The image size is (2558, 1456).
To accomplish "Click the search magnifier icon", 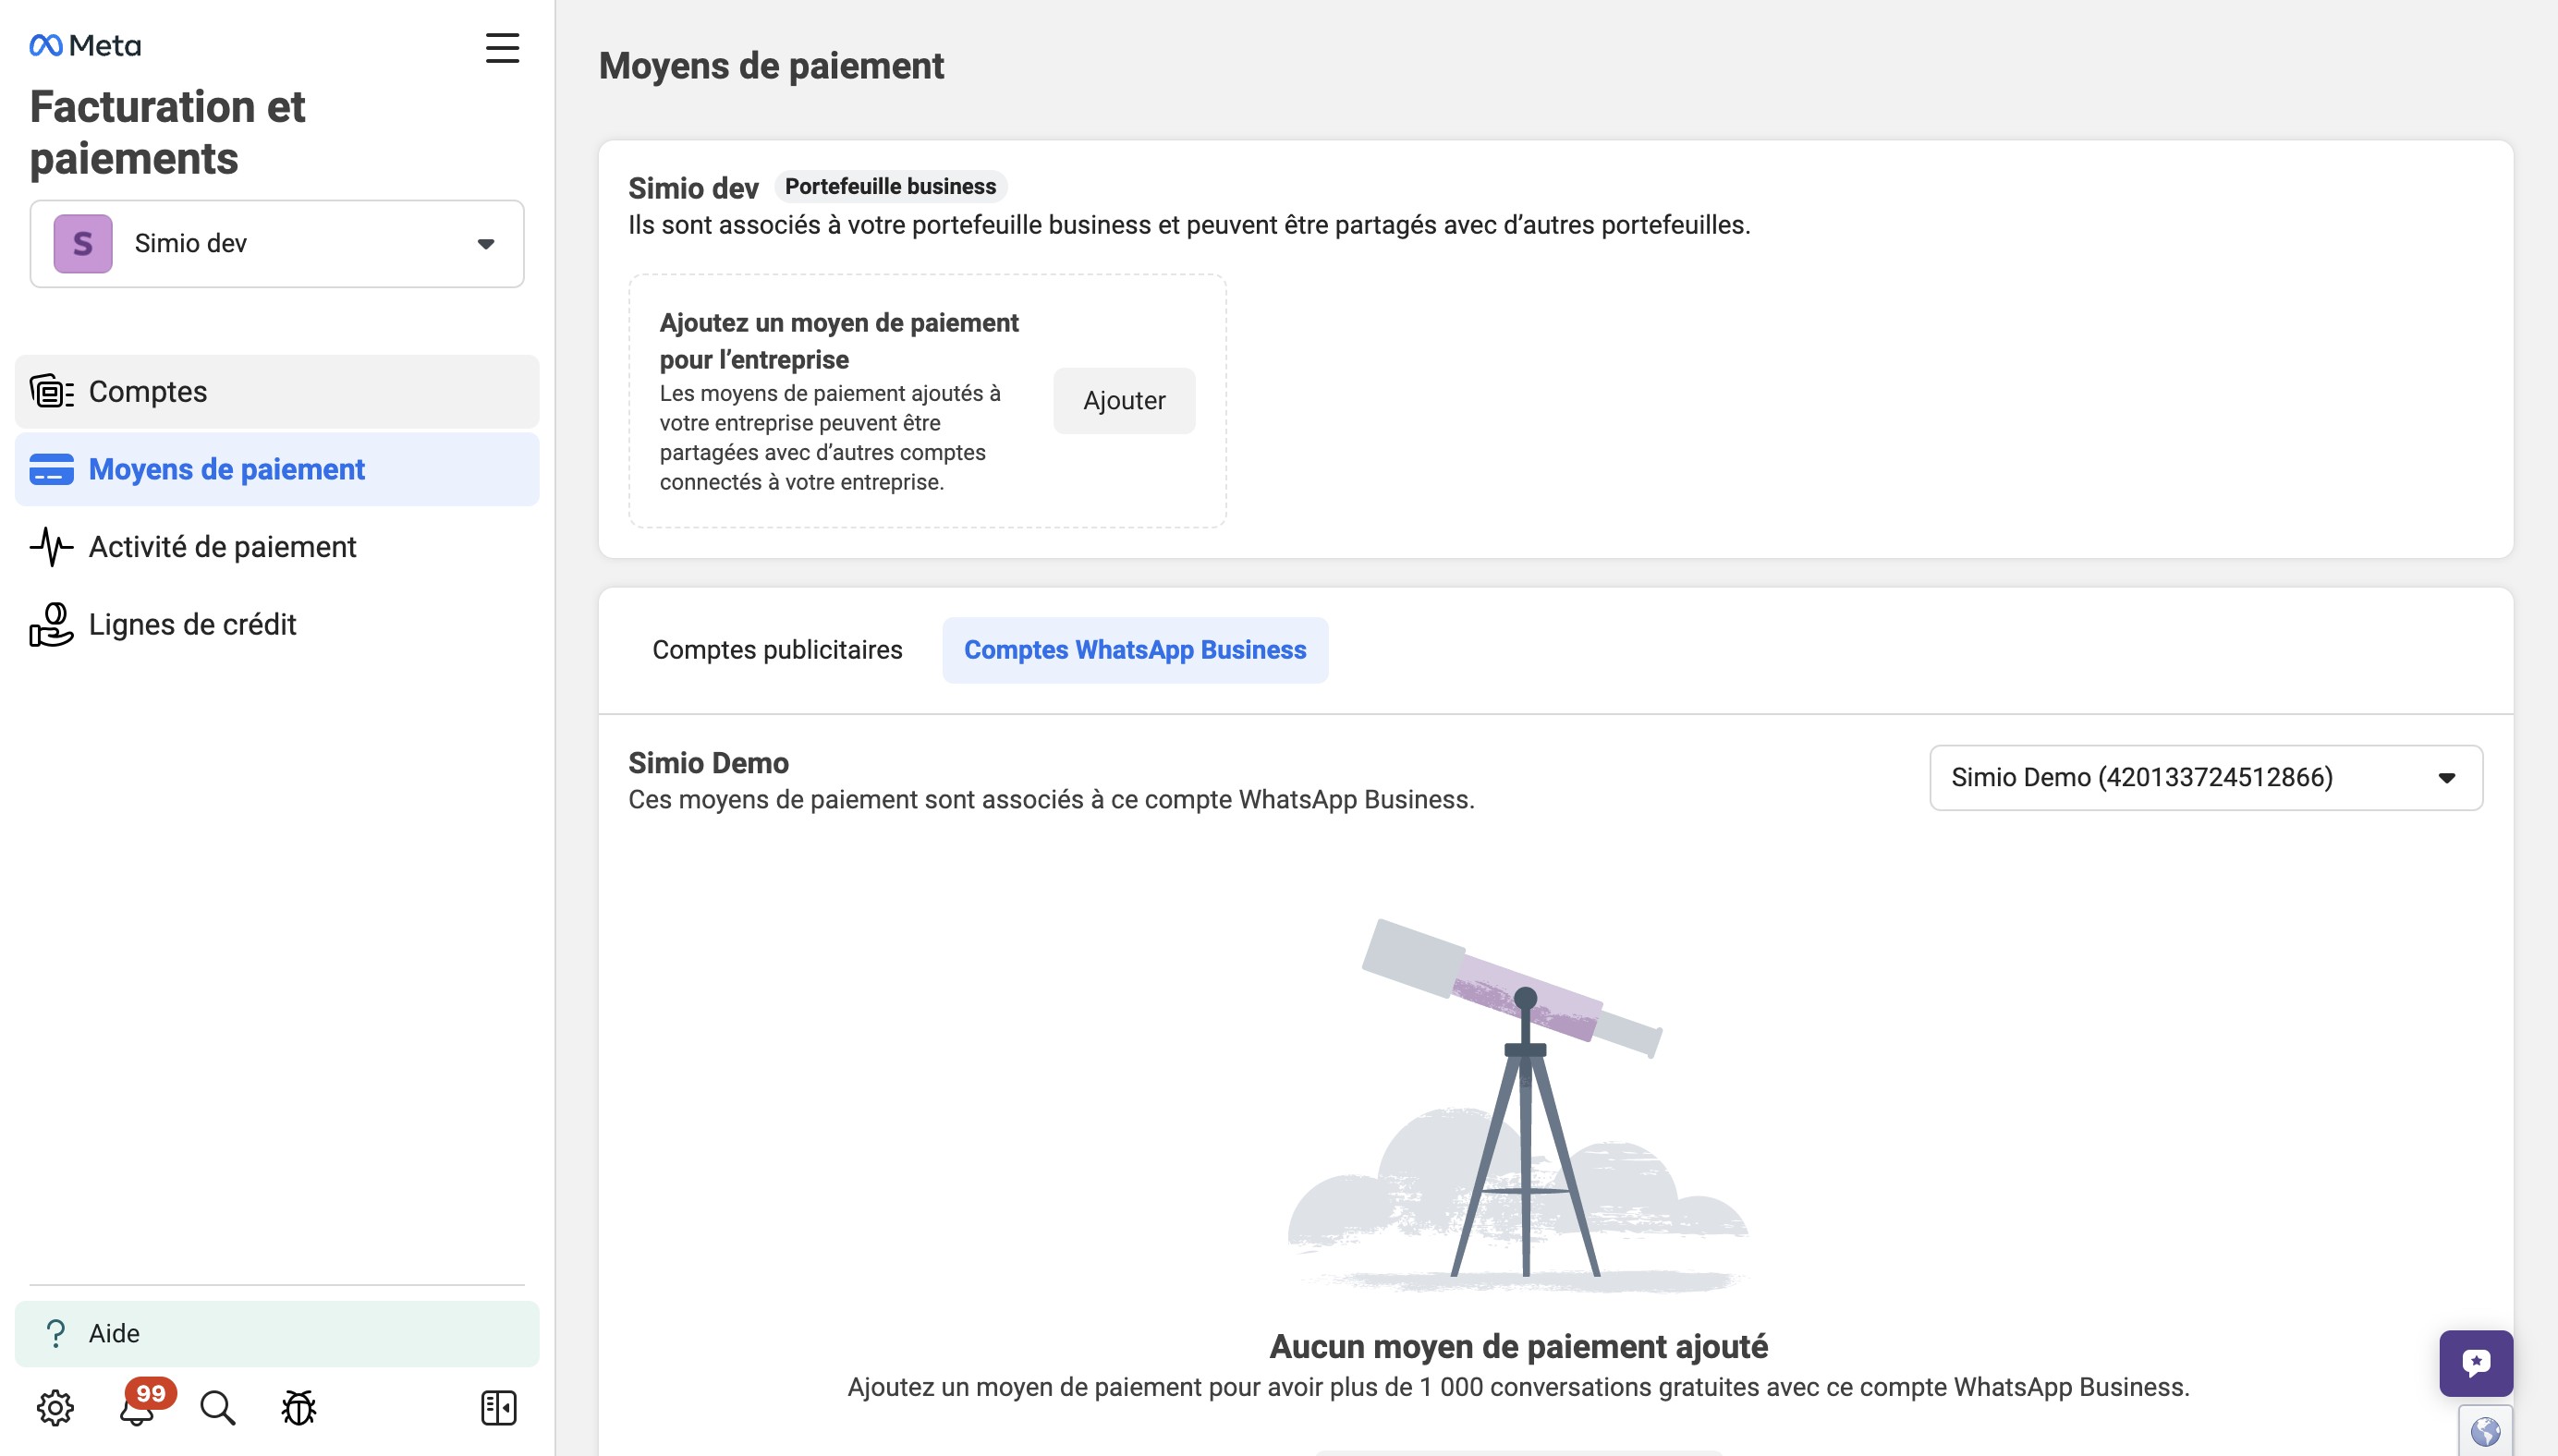I will click(217, 1408).
